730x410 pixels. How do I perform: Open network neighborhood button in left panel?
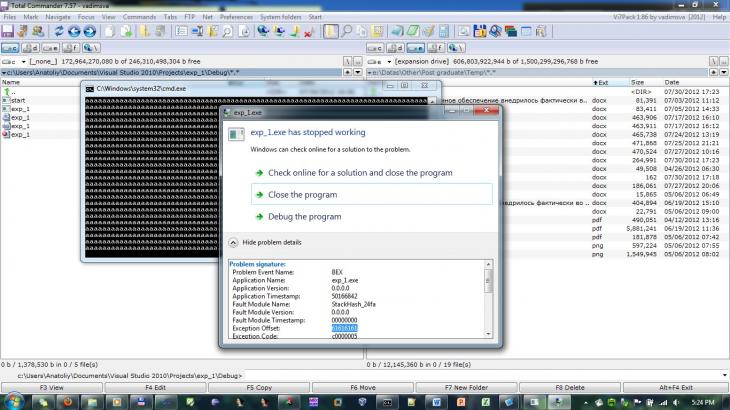91,48
